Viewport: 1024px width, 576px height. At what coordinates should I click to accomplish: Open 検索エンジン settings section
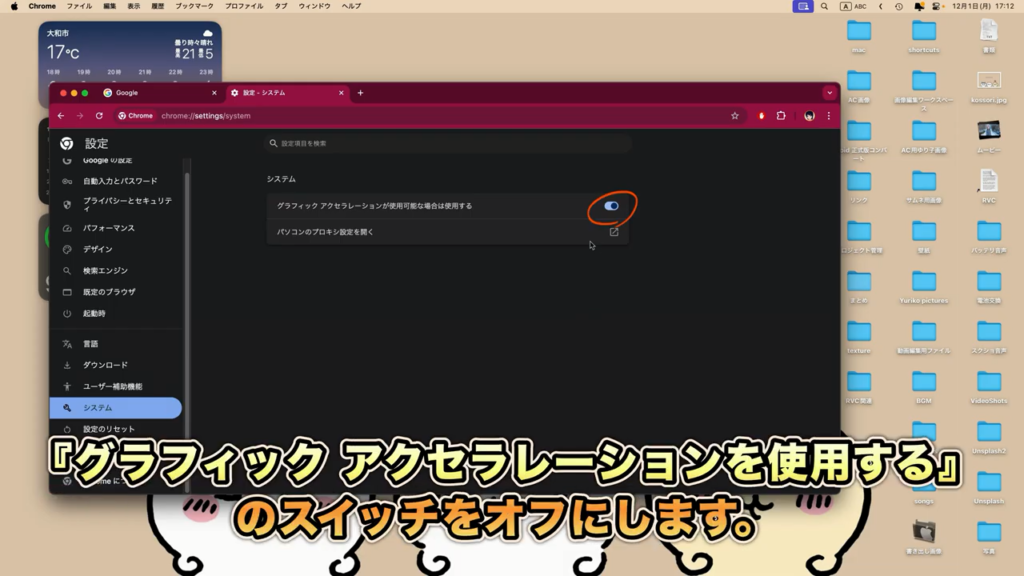tap(105, 271)
